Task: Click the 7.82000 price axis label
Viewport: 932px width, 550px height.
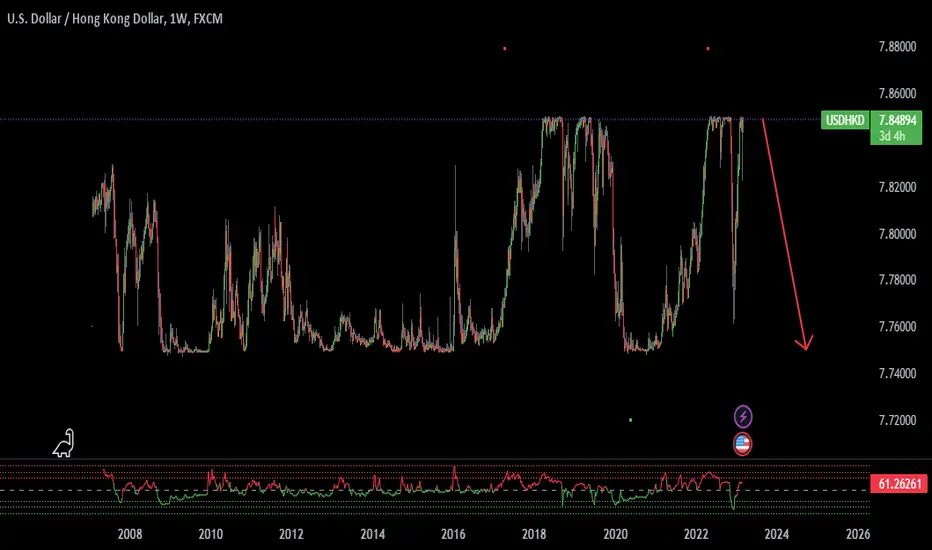Action: coord(897,187)
